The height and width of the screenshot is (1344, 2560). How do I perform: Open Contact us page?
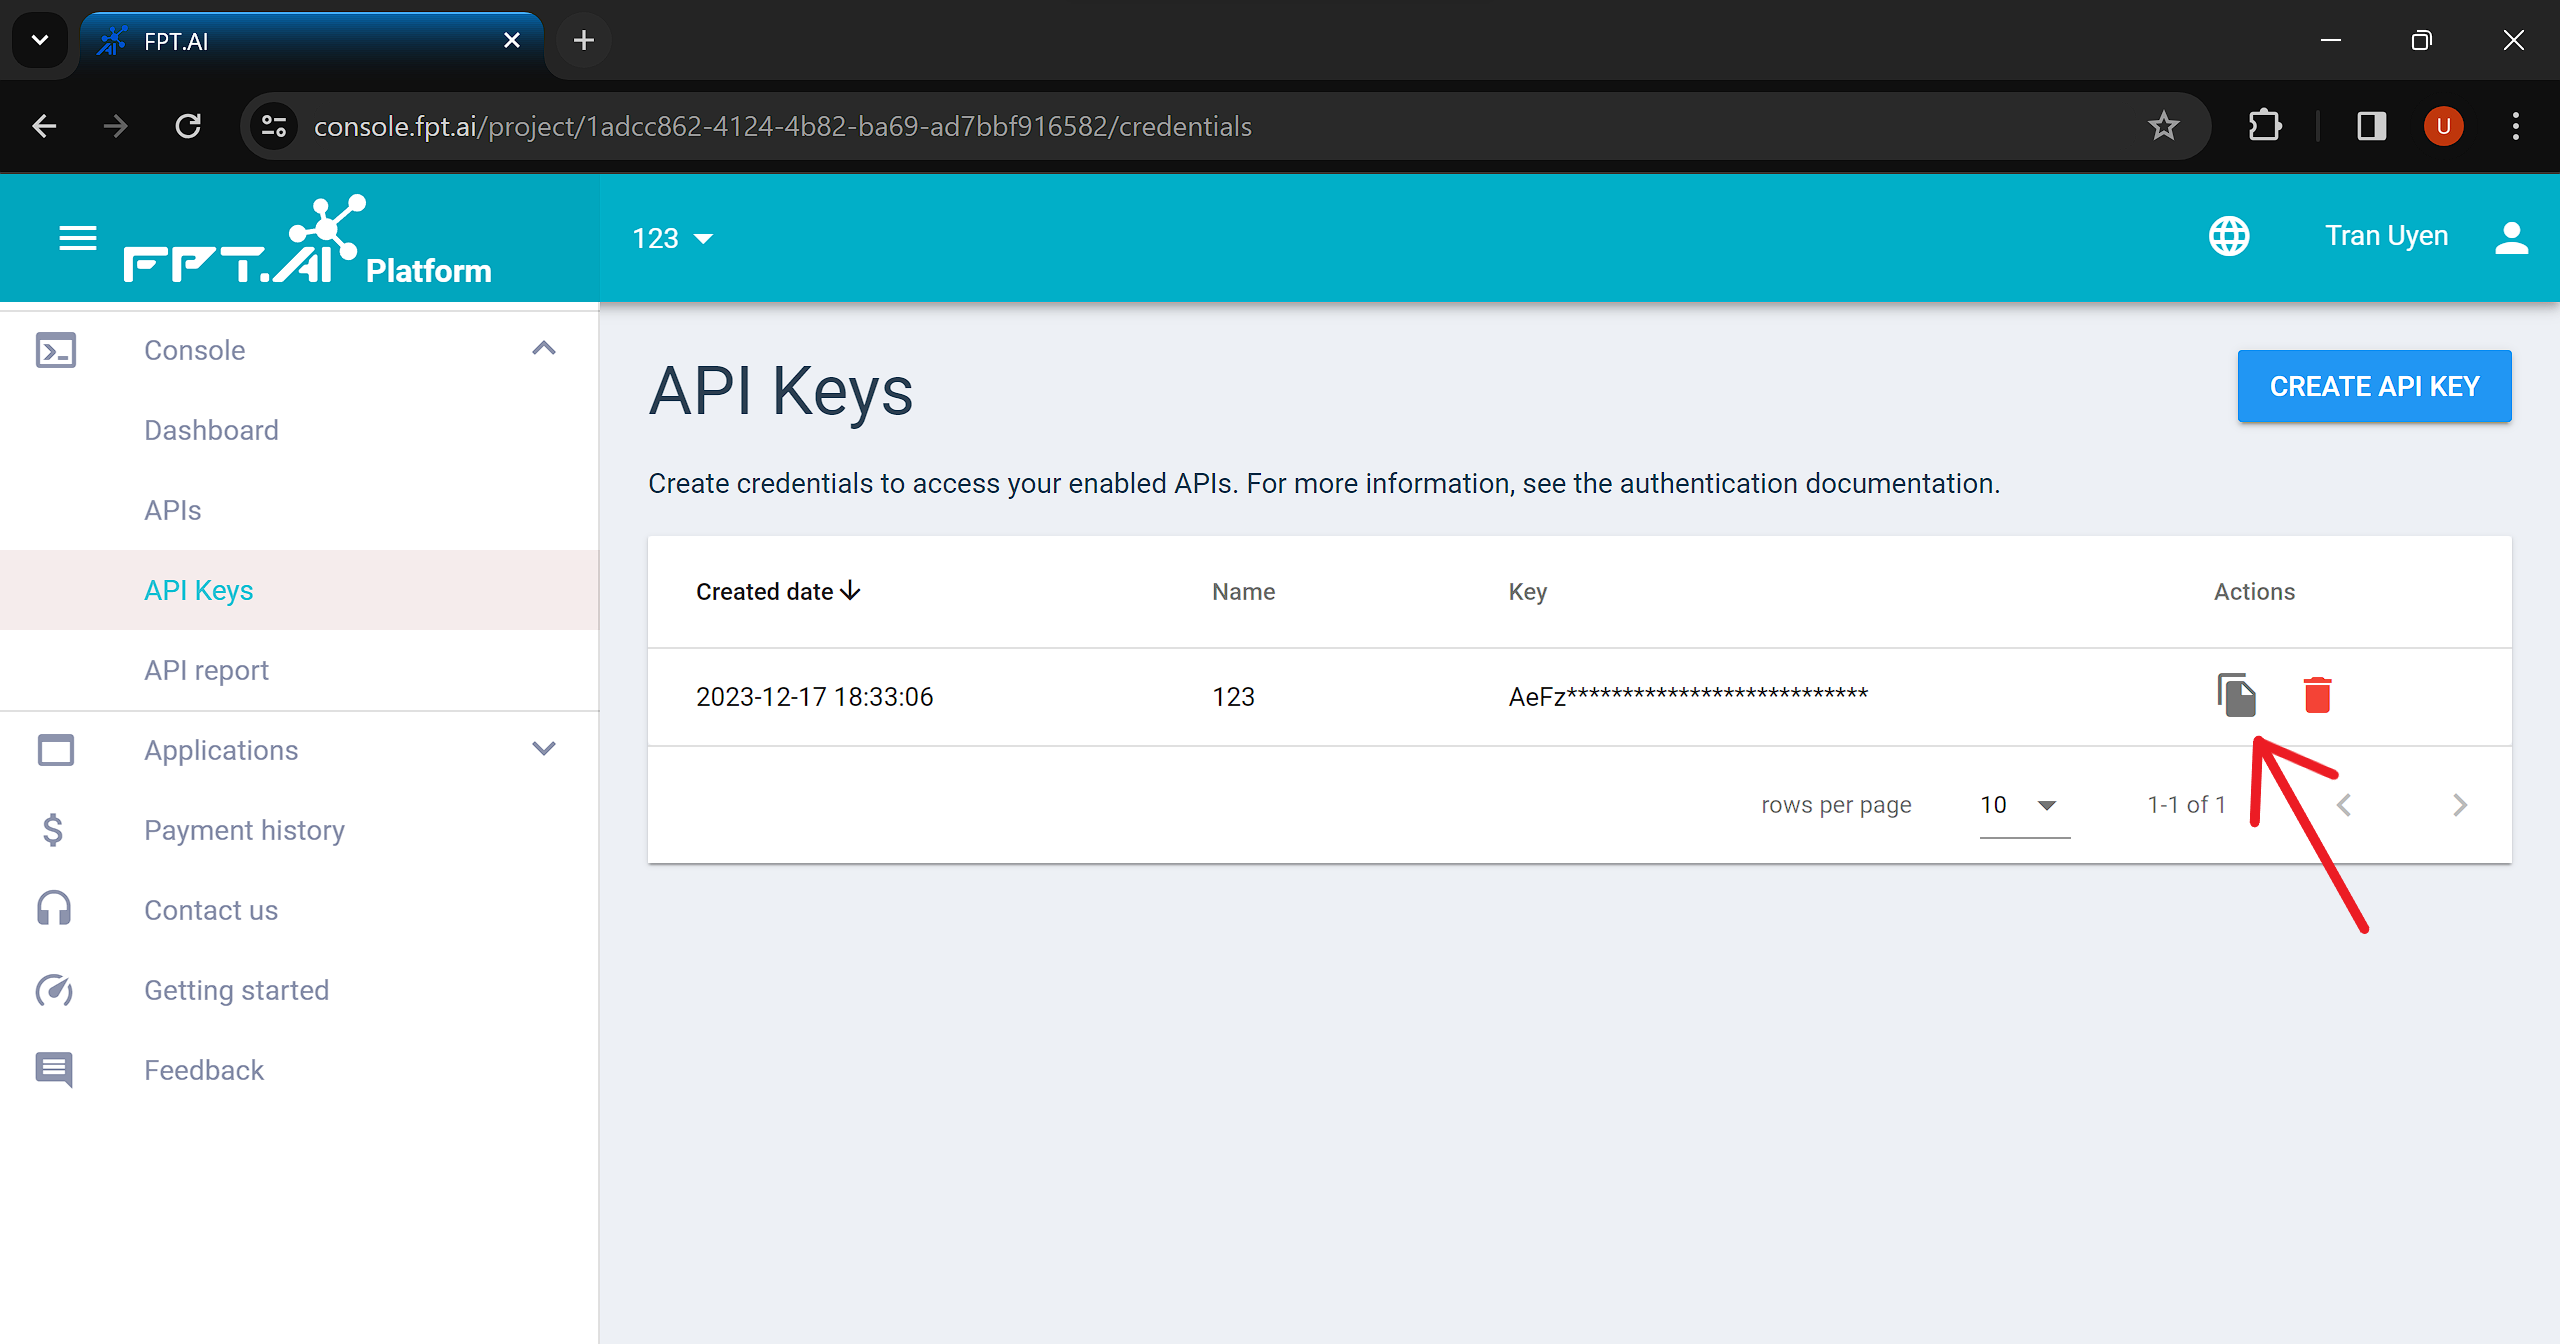210,910
